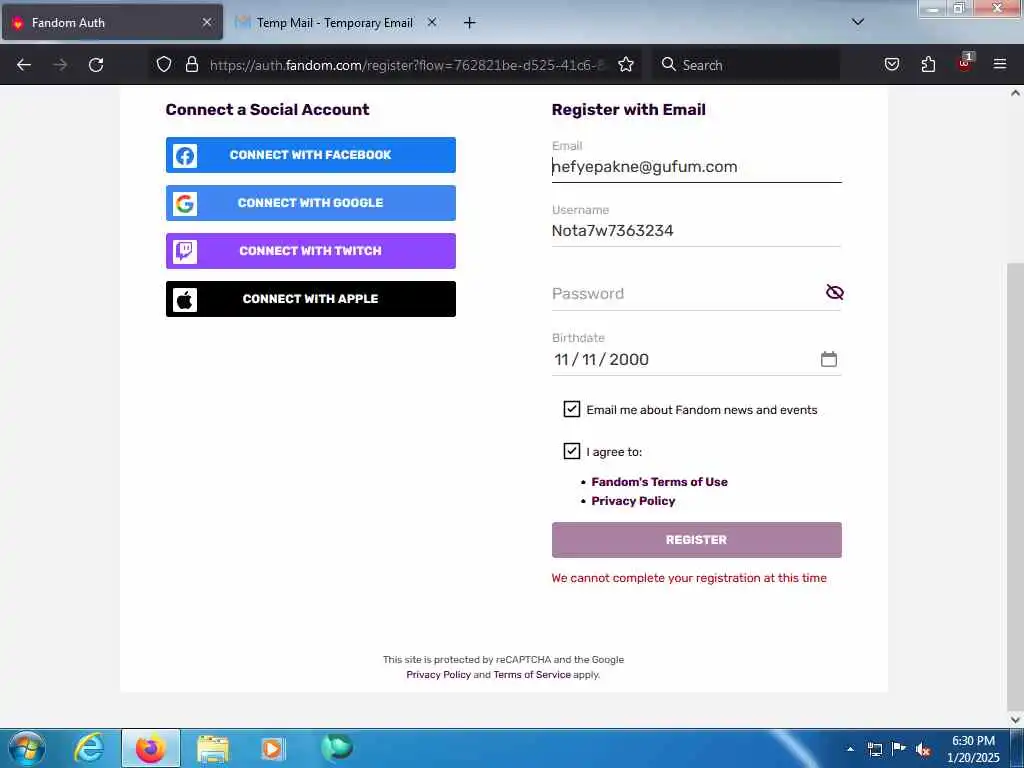This screenshot has height=768, width=1024.
Task: Click the scrollbar up arrow
Action: (x=1015, y=93)
